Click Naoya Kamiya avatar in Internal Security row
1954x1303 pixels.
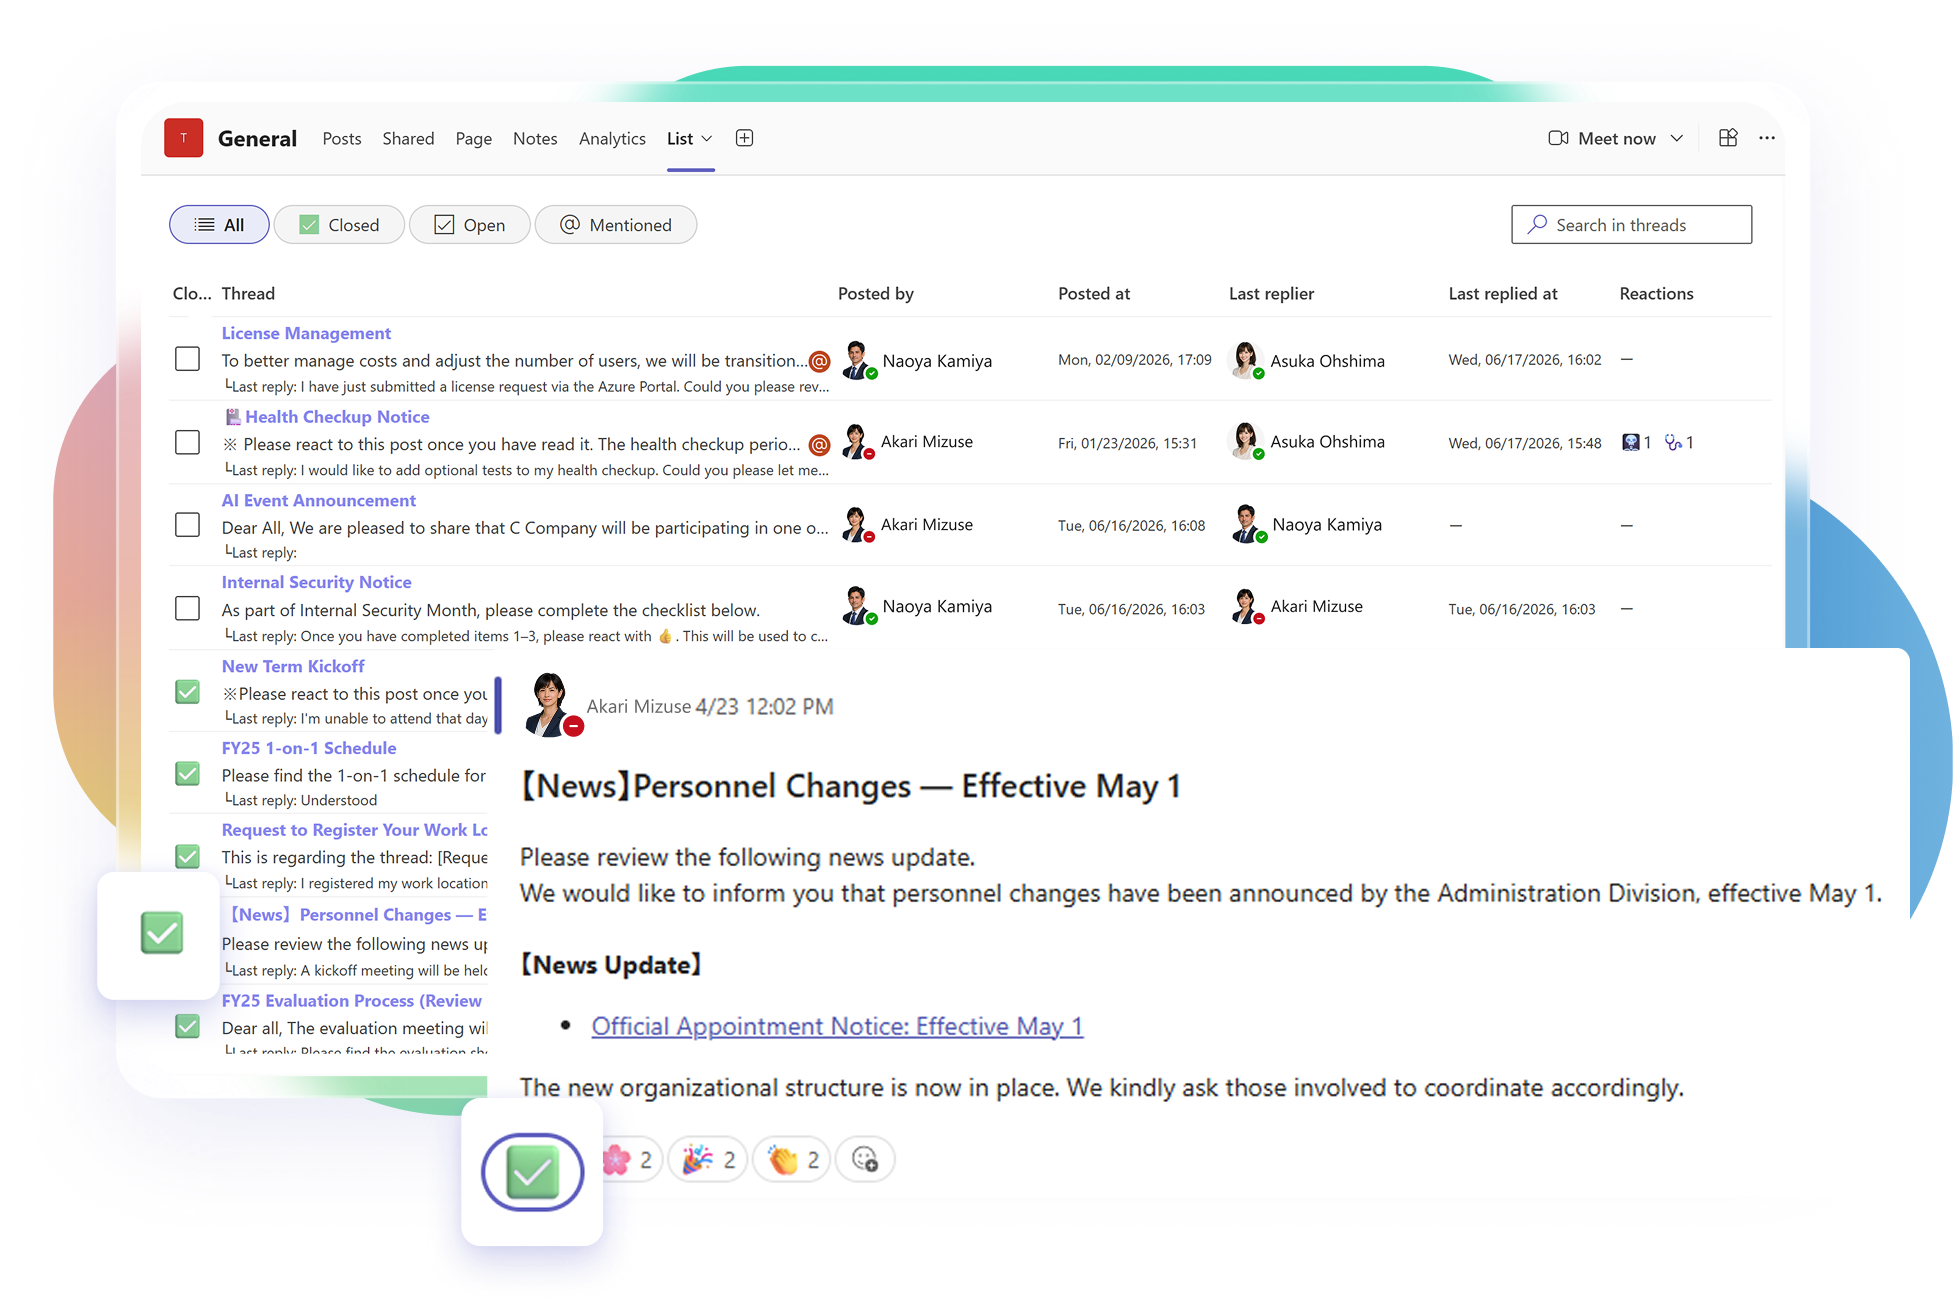857,607
